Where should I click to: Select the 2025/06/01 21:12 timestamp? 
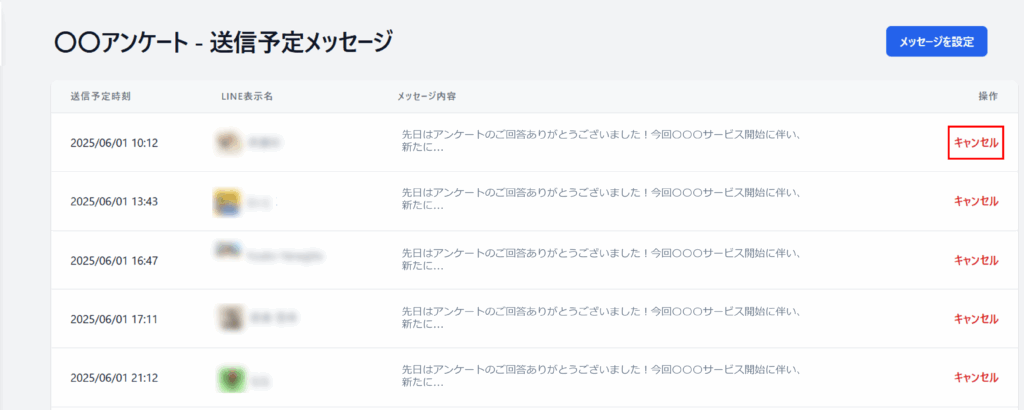pos(114,378)
